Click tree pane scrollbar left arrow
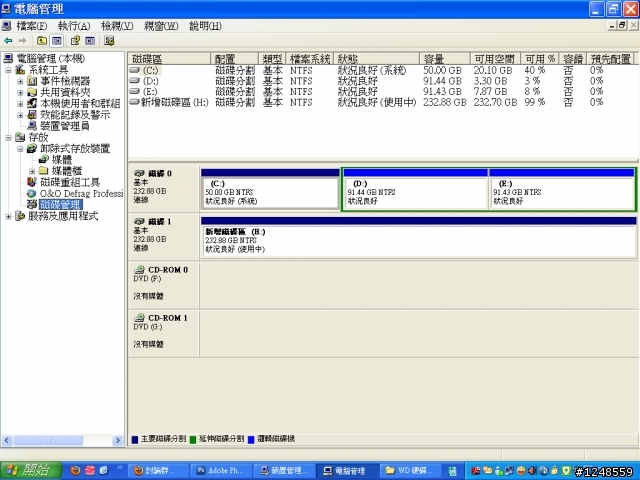640x480 pixels. pos(7,440)
